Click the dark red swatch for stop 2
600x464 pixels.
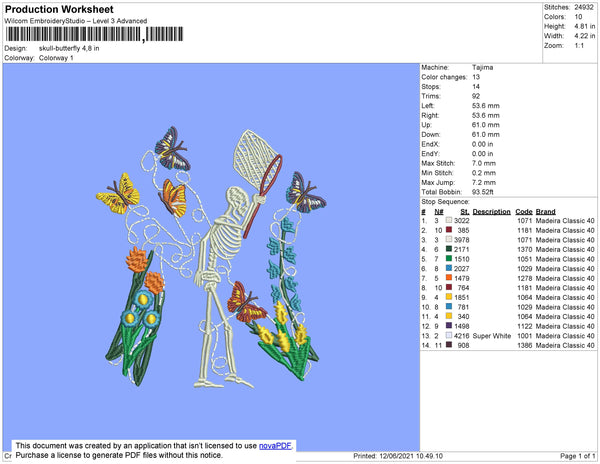[449, 230]
